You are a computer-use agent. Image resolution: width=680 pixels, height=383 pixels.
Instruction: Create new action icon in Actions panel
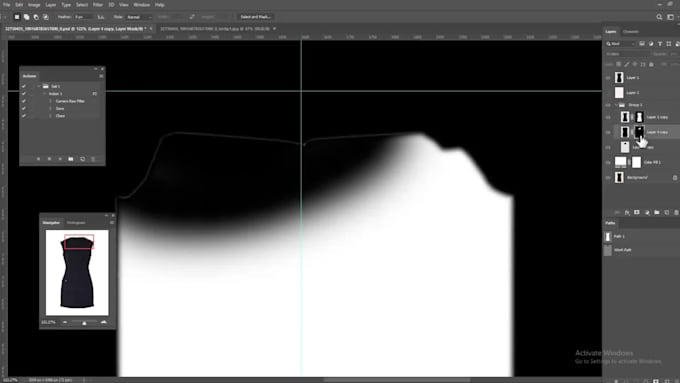[x=82, y=159]
